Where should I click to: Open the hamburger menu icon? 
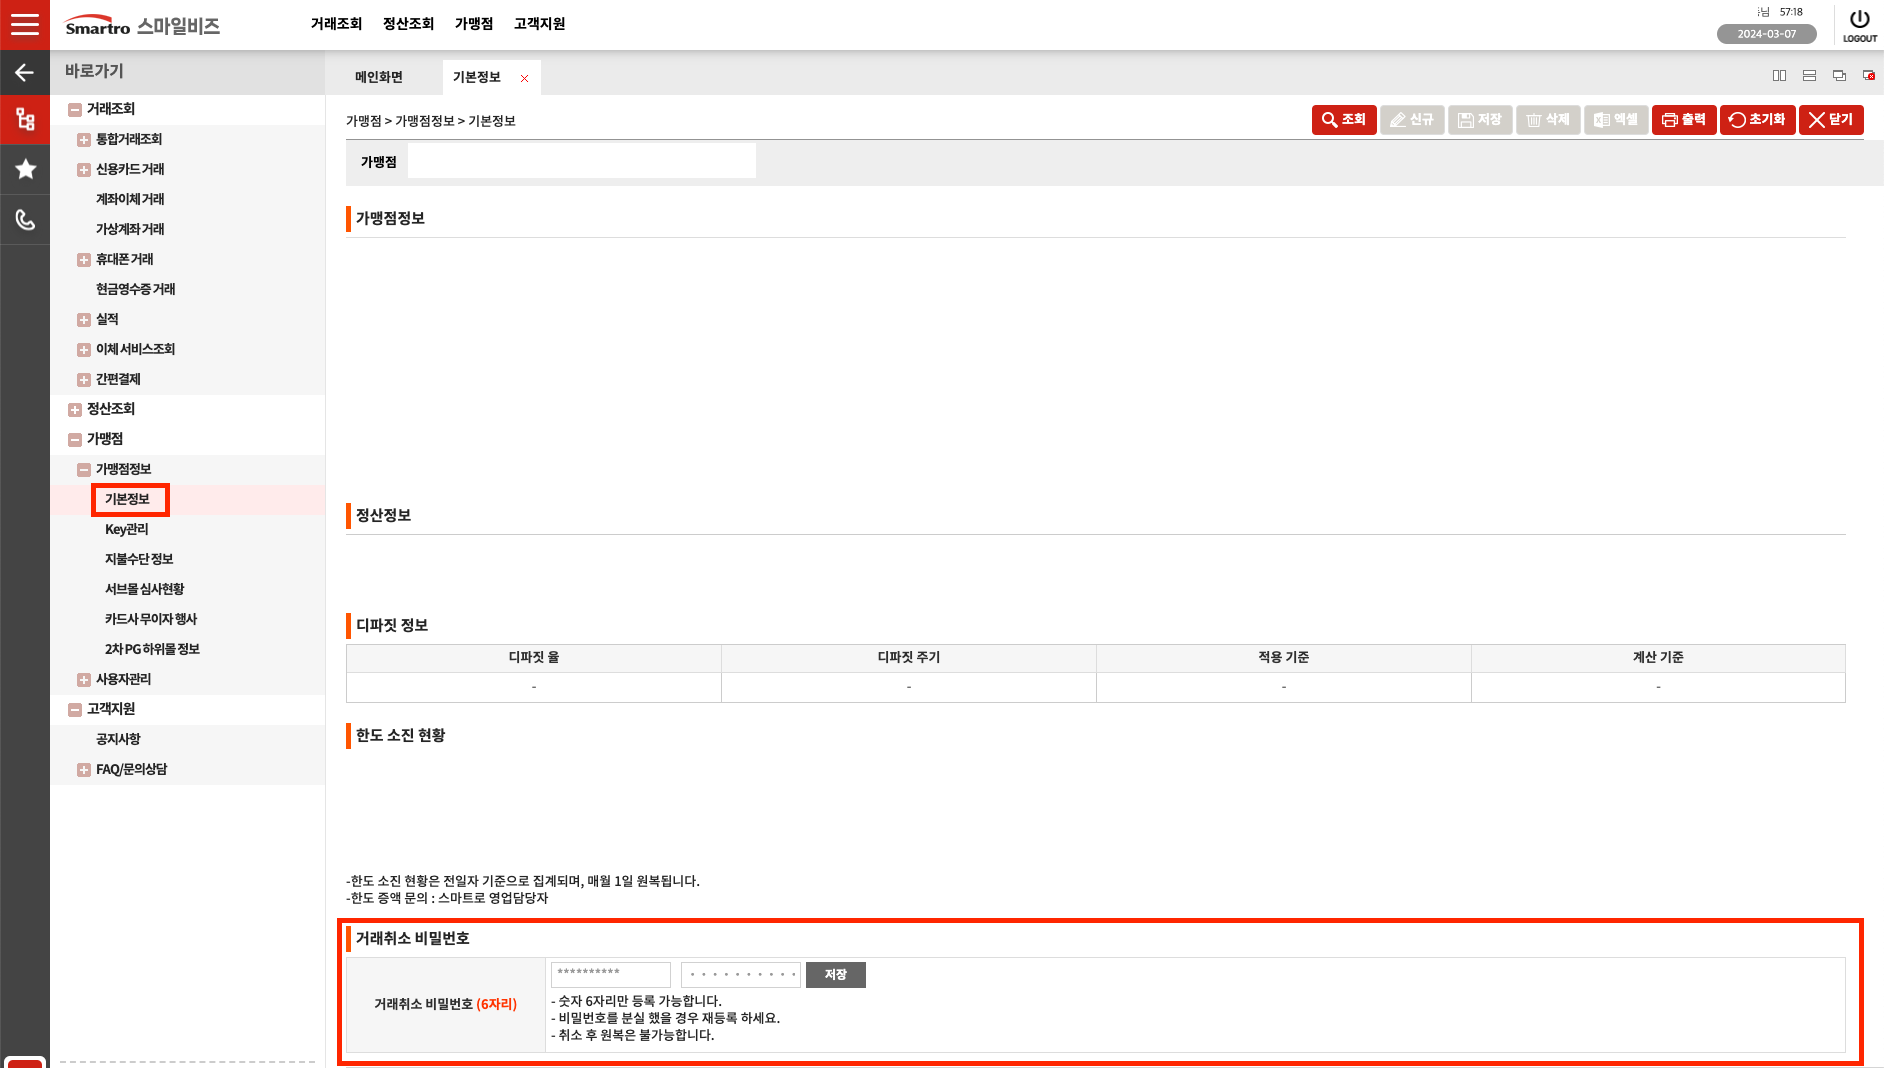25,24
